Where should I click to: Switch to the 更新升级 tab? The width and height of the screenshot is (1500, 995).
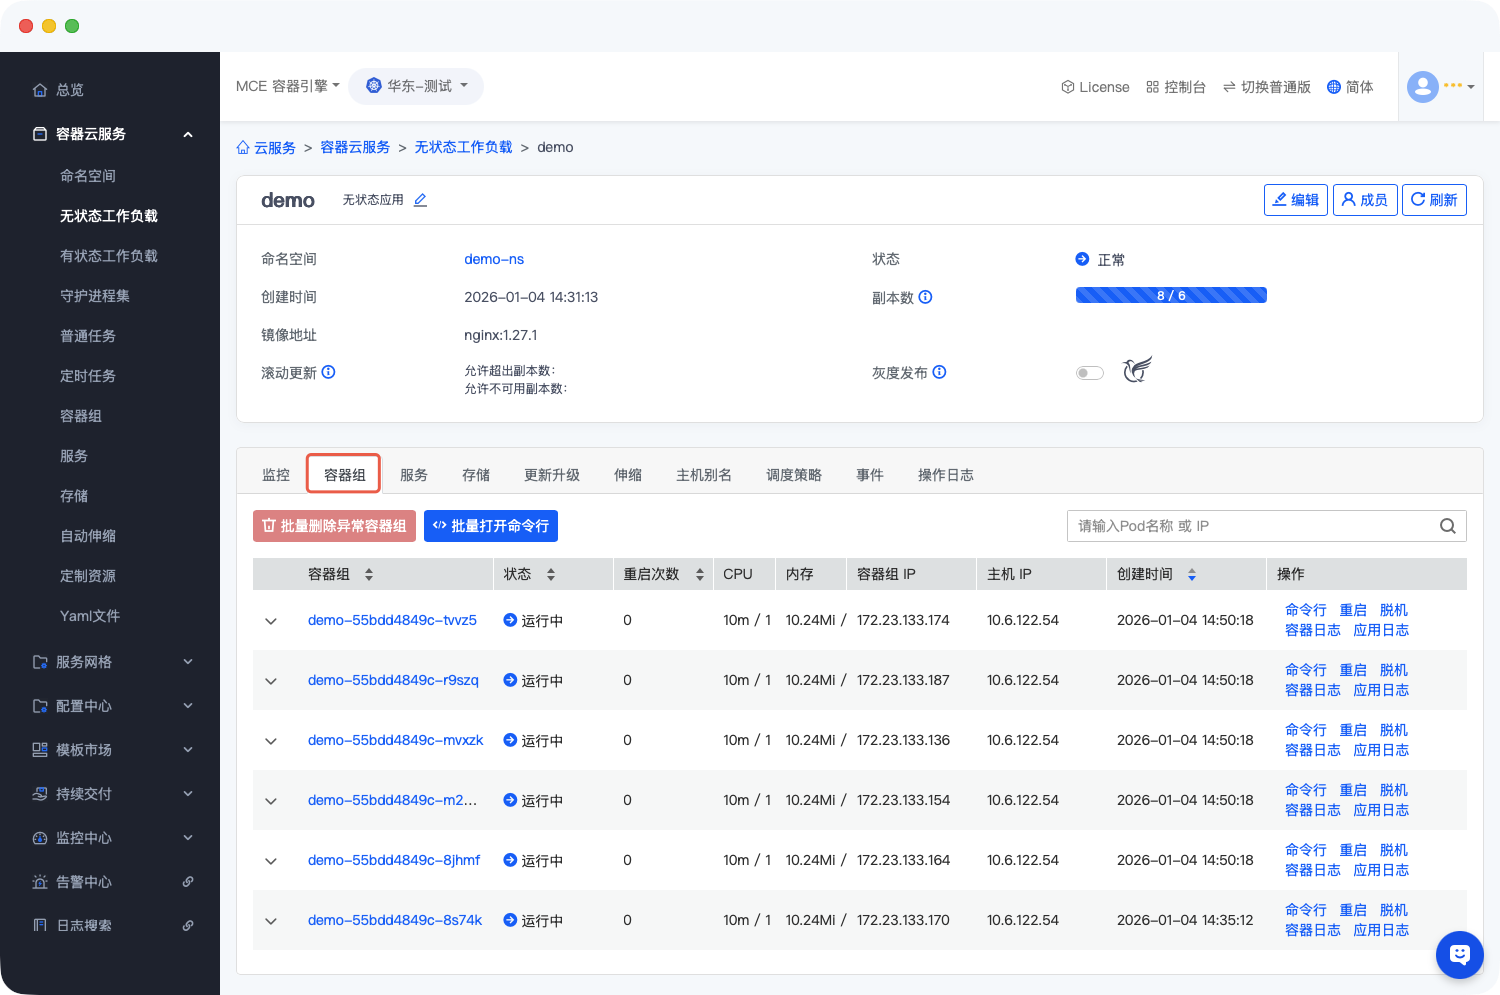pos(551,475)
